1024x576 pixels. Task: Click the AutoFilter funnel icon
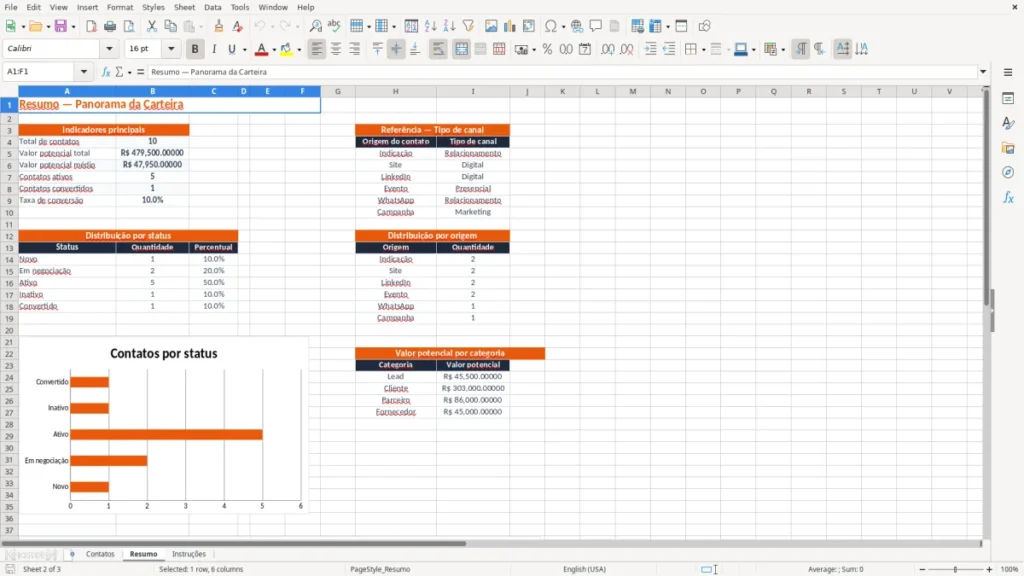pos(468,26)
